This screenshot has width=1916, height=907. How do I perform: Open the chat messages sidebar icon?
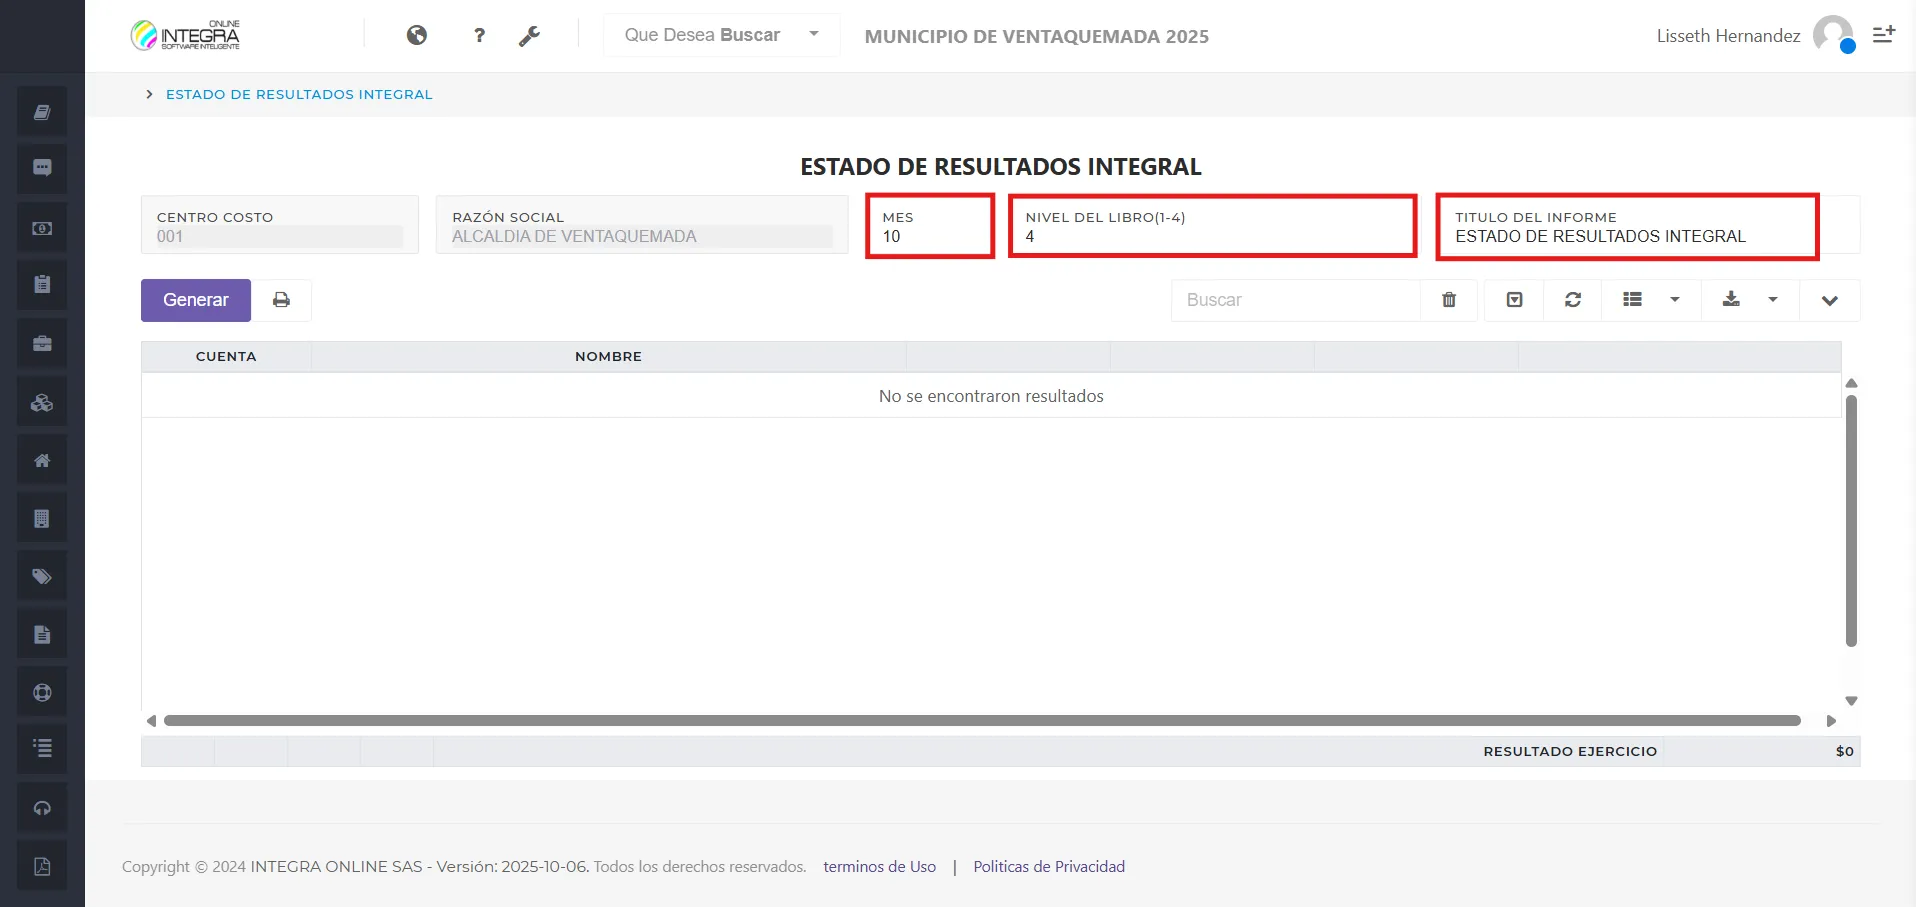41,168
